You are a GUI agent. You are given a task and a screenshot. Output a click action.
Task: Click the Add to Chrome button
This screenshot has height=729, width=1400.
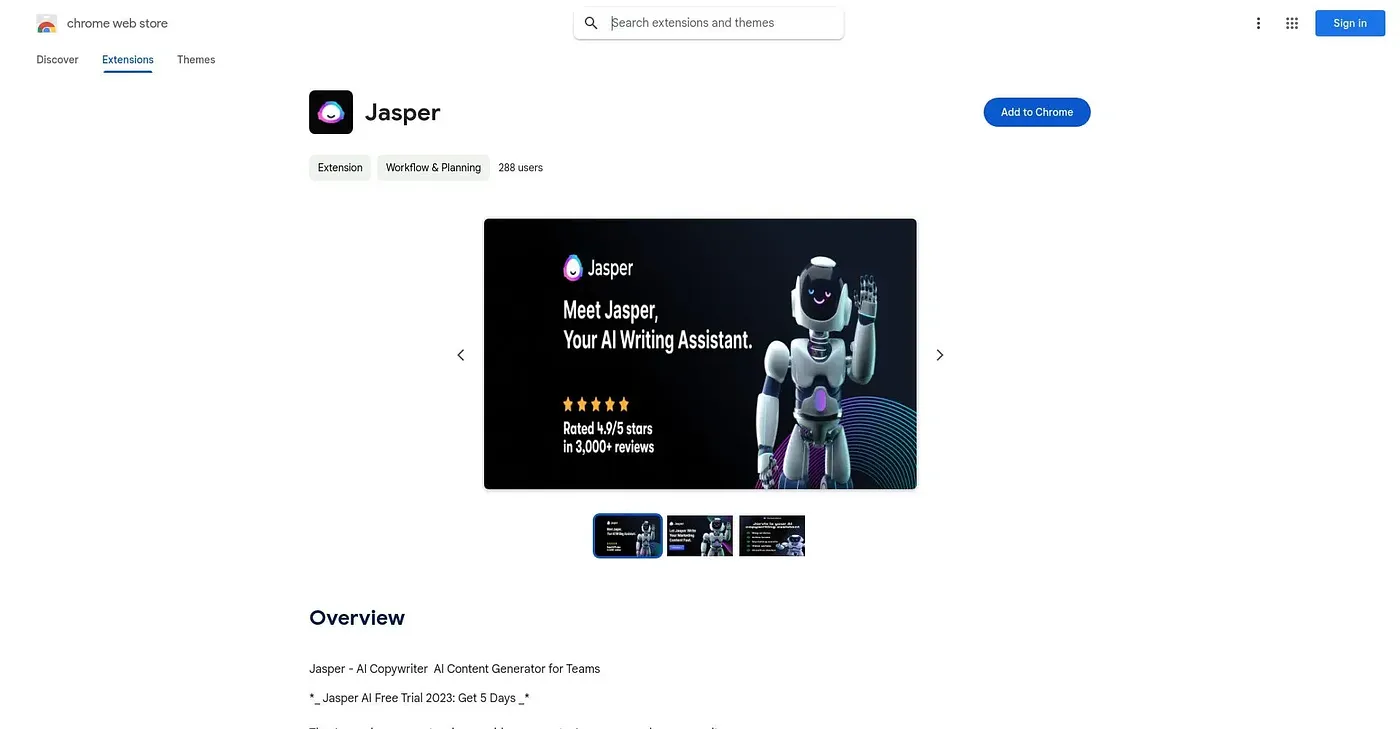pos(1037,112)
